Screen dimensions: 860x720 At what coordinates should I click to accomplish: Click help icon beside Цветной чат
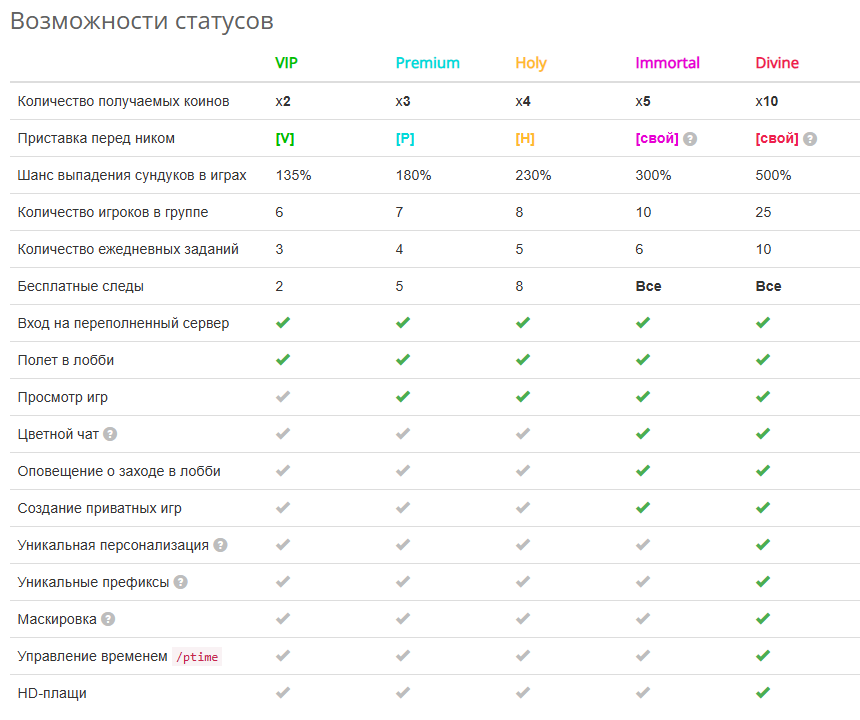tap(110, 434)
